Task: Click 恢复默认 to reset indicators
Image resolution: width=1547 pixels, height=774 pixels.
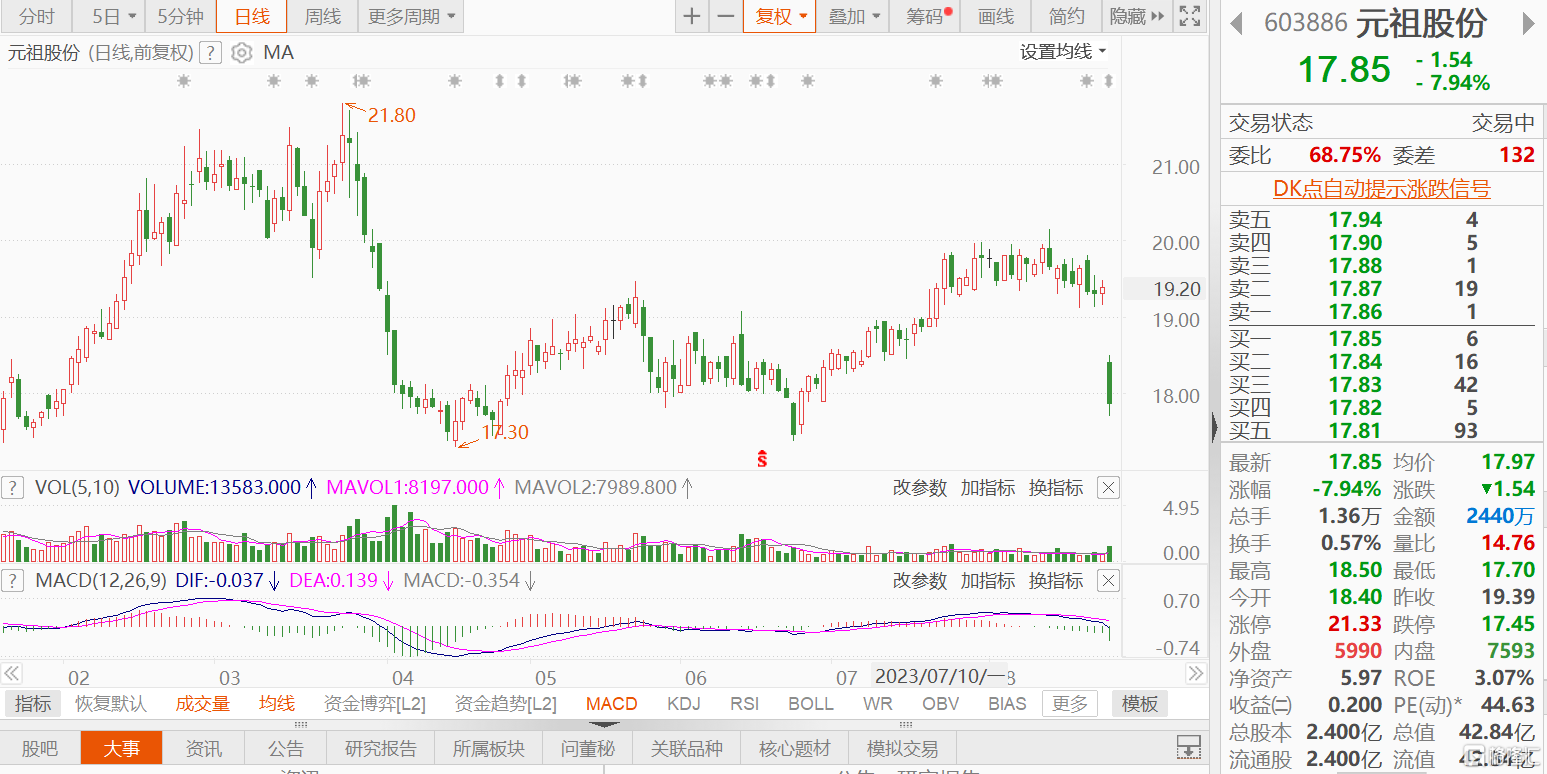Action: (x=111, y=703)
